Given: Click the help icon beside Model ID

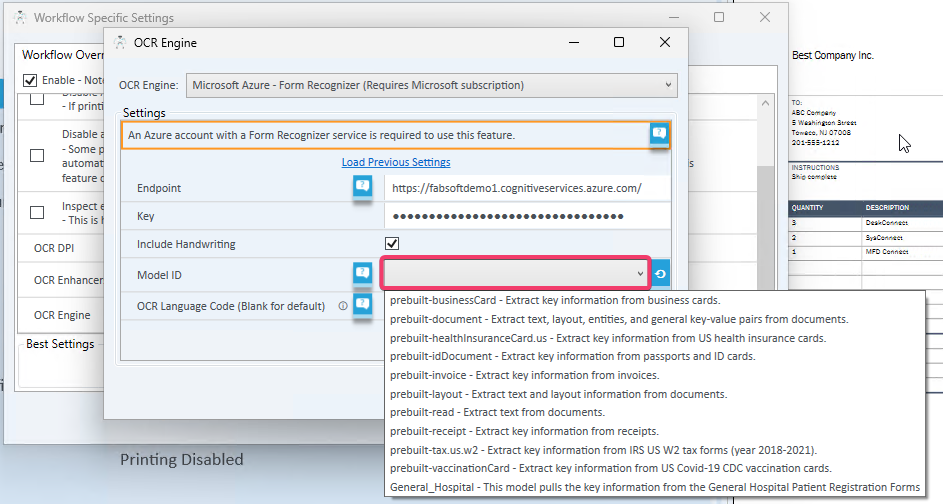Looking at the screenshot, I should tap(362, 274).
